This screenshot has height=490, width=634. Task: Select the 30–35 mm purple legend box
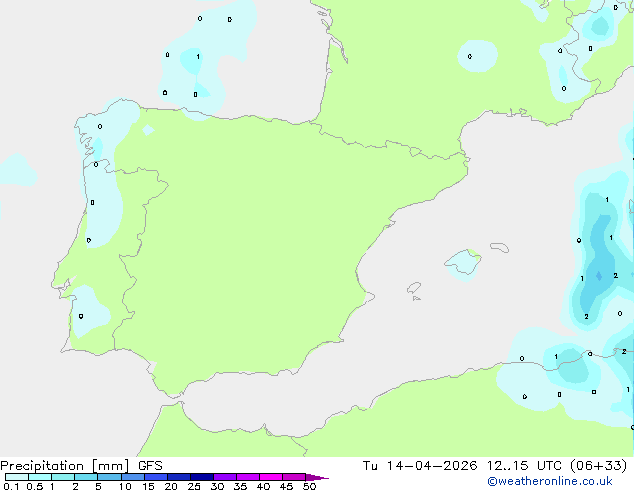pos(224,477)
